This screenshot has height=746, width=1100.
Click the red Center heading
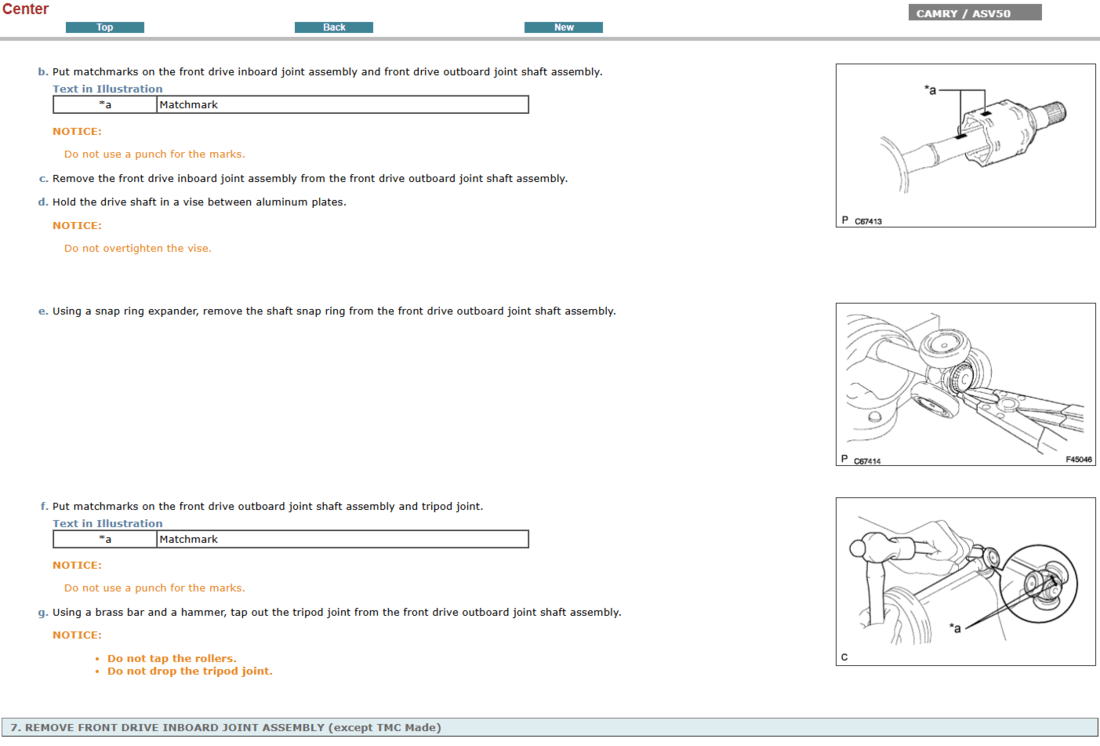click(x=25, y=9)
